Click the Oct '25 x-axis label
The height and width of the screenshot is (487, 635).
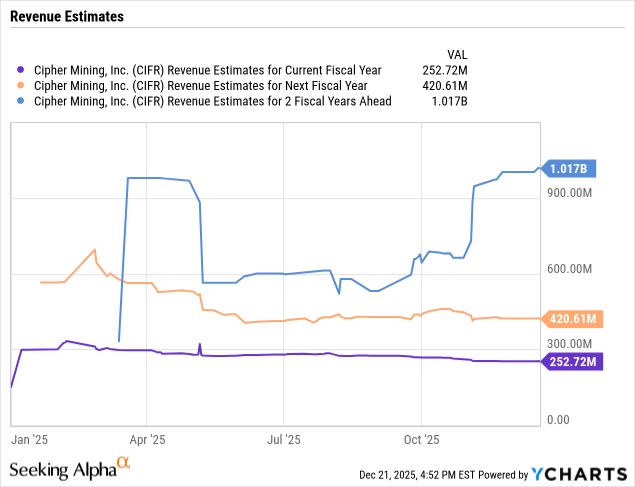pos(422,439)
